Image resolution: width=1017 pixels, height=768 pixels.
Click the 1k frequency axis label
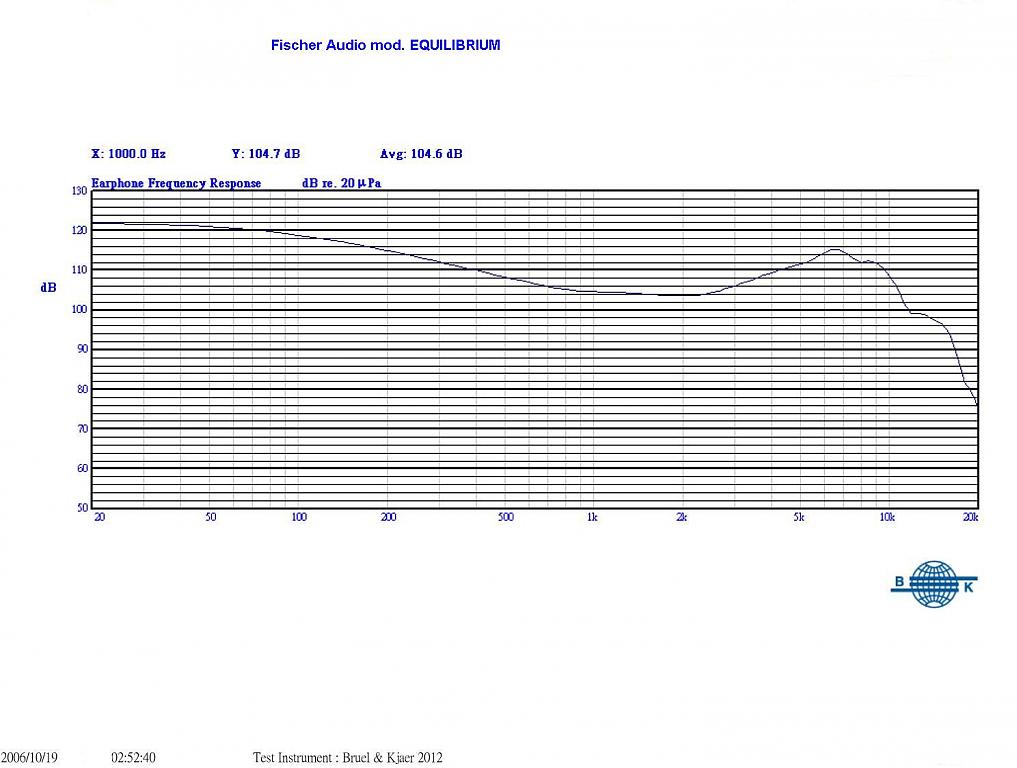coord(592,517)
